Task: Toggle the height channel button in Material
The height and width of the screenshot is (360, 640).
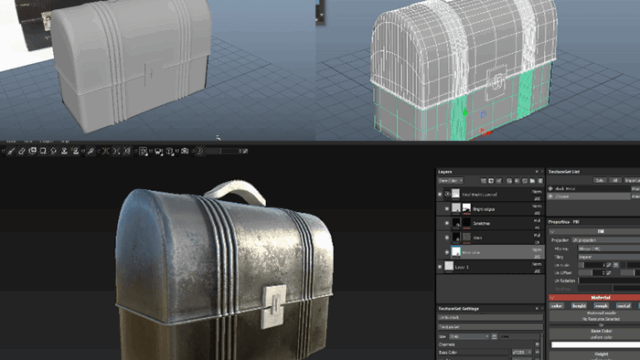Action: [x=579, y=305]
